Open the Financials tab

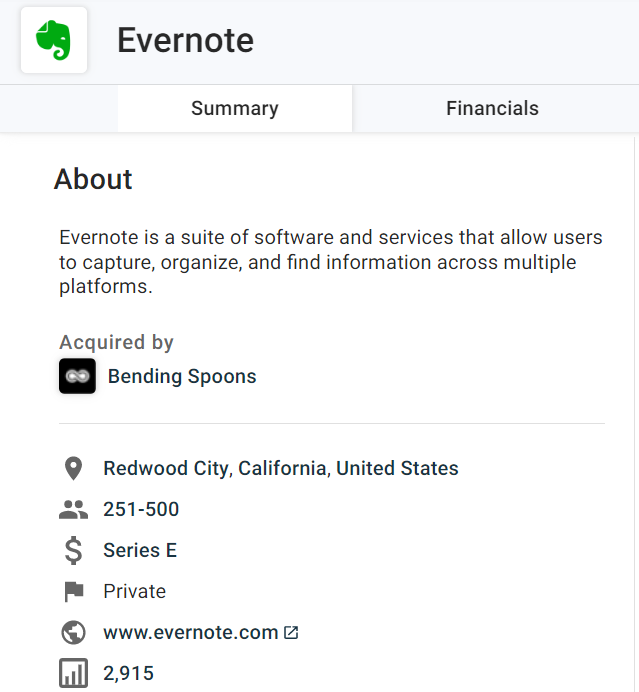[492, 109]
